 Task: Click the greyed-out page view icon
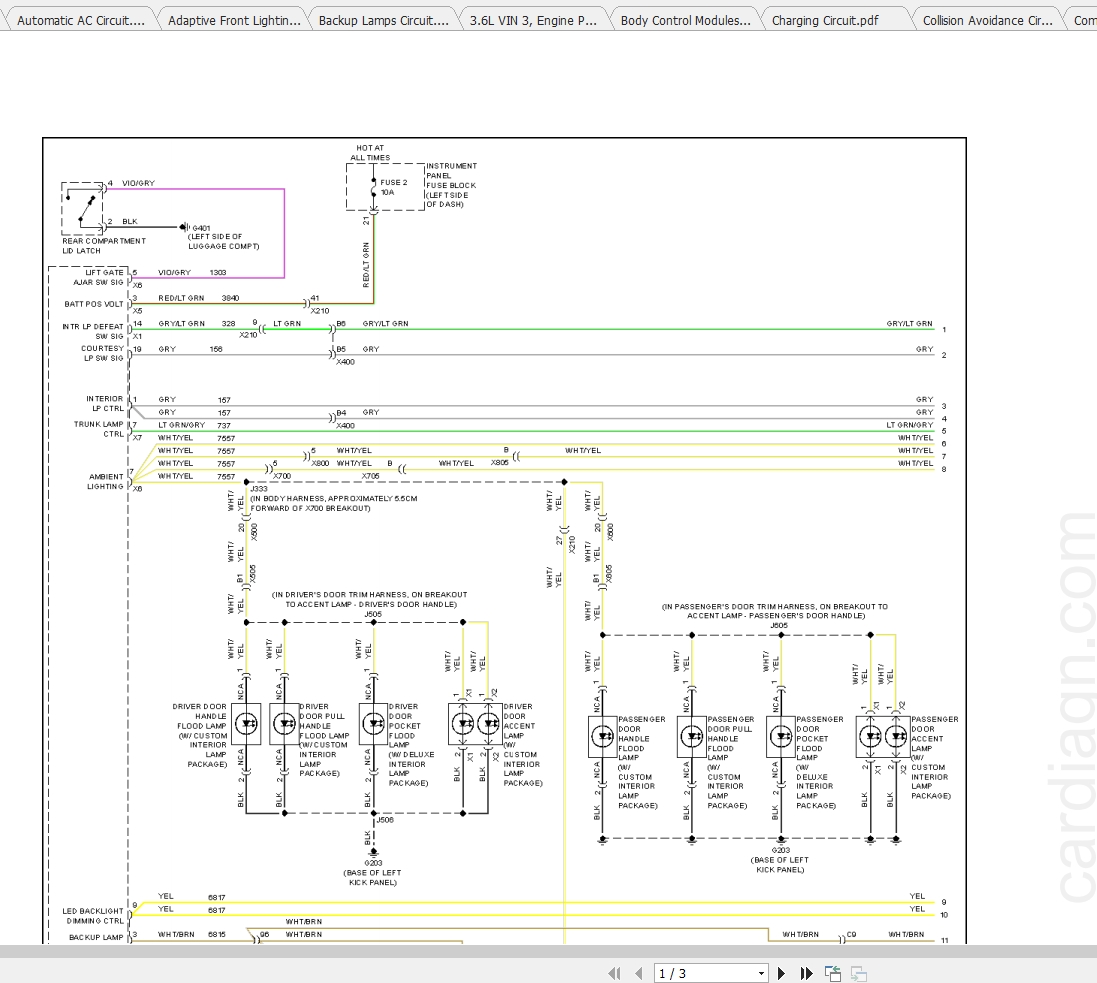point(858,973)
